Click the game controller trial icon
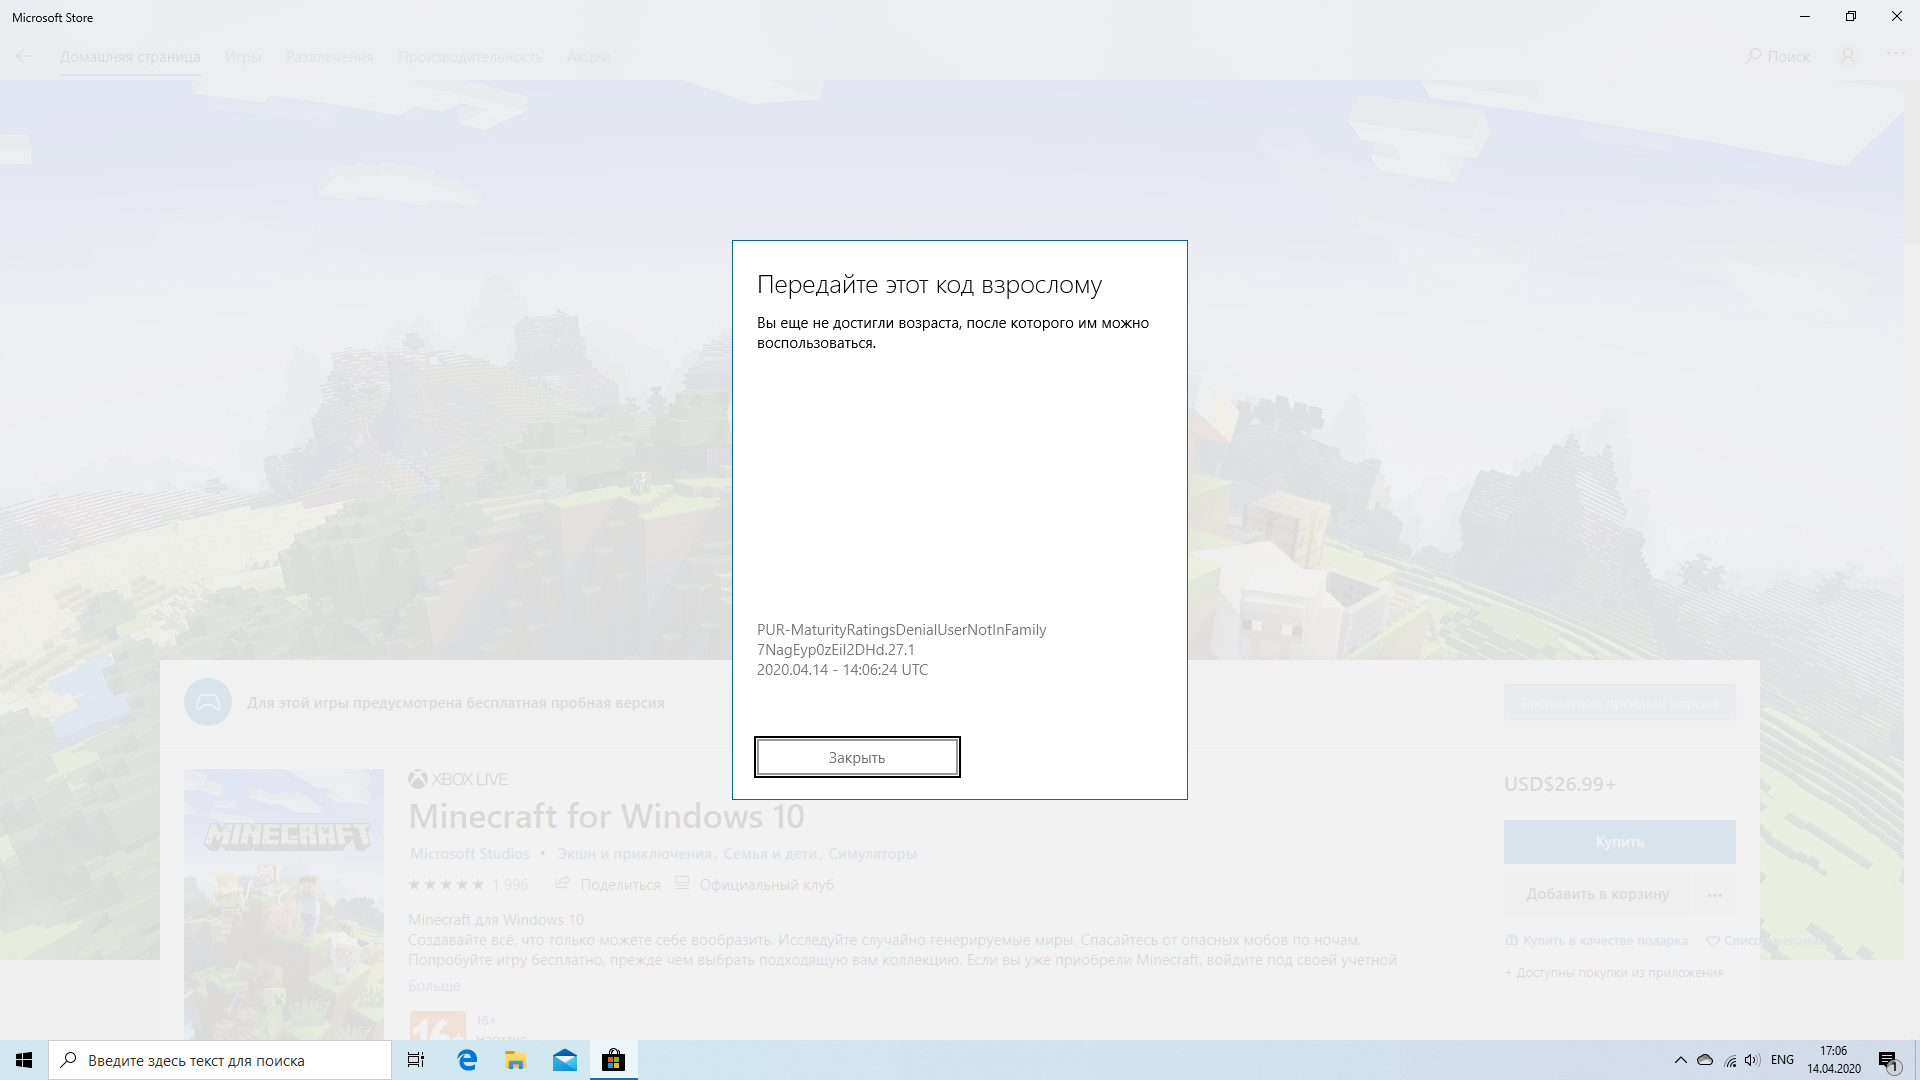Viewport: 1920px width, 1080px height. [208, 702]
